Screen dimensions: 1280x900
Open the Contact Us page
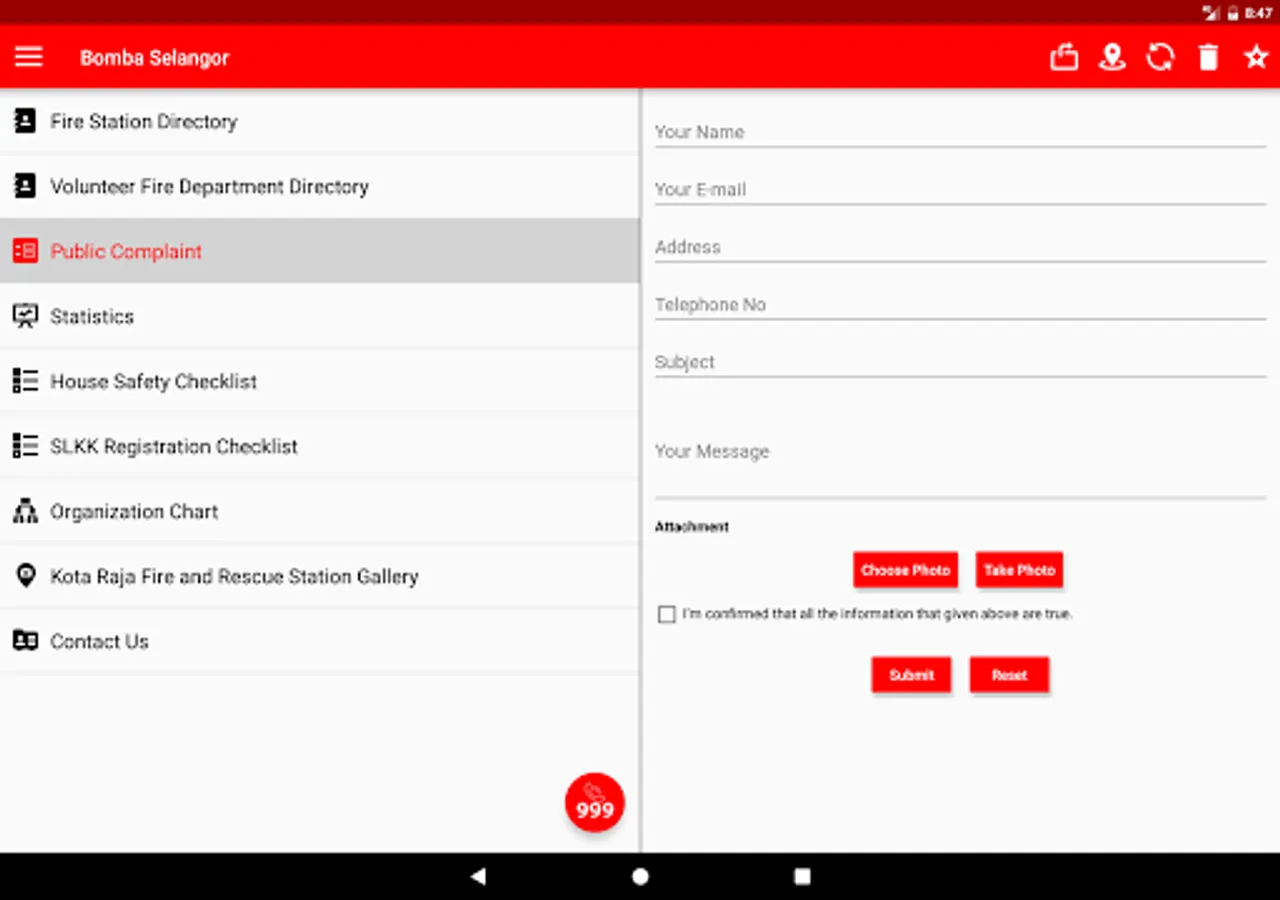click(x=320, y=641)
